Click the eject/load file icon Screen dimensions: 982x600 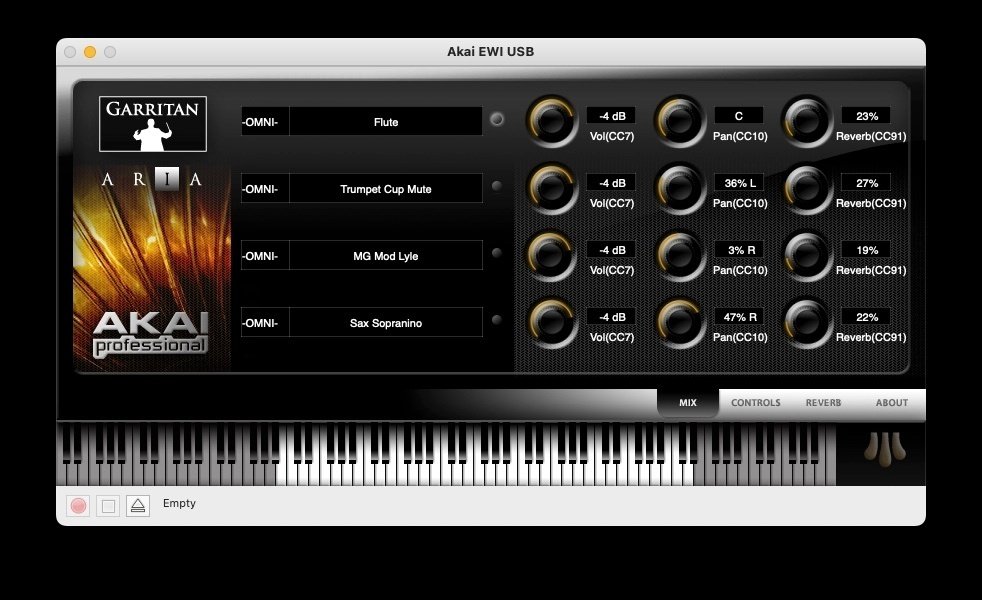pyautogui.click(x=138, y=505)
